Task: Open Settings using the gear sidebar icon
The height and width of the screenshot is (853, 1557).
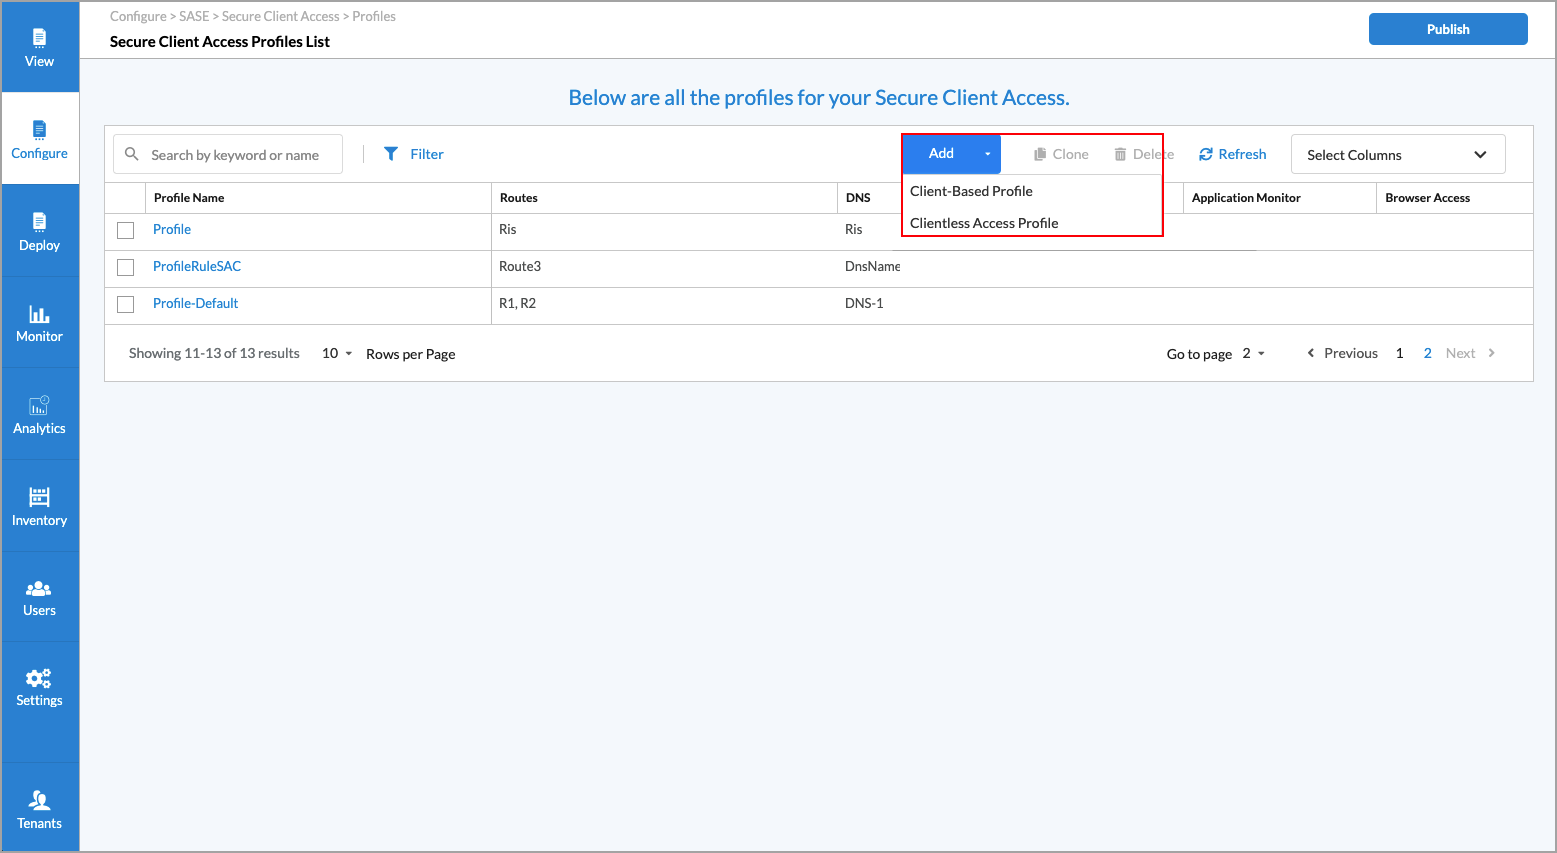Action: point(39,688)
